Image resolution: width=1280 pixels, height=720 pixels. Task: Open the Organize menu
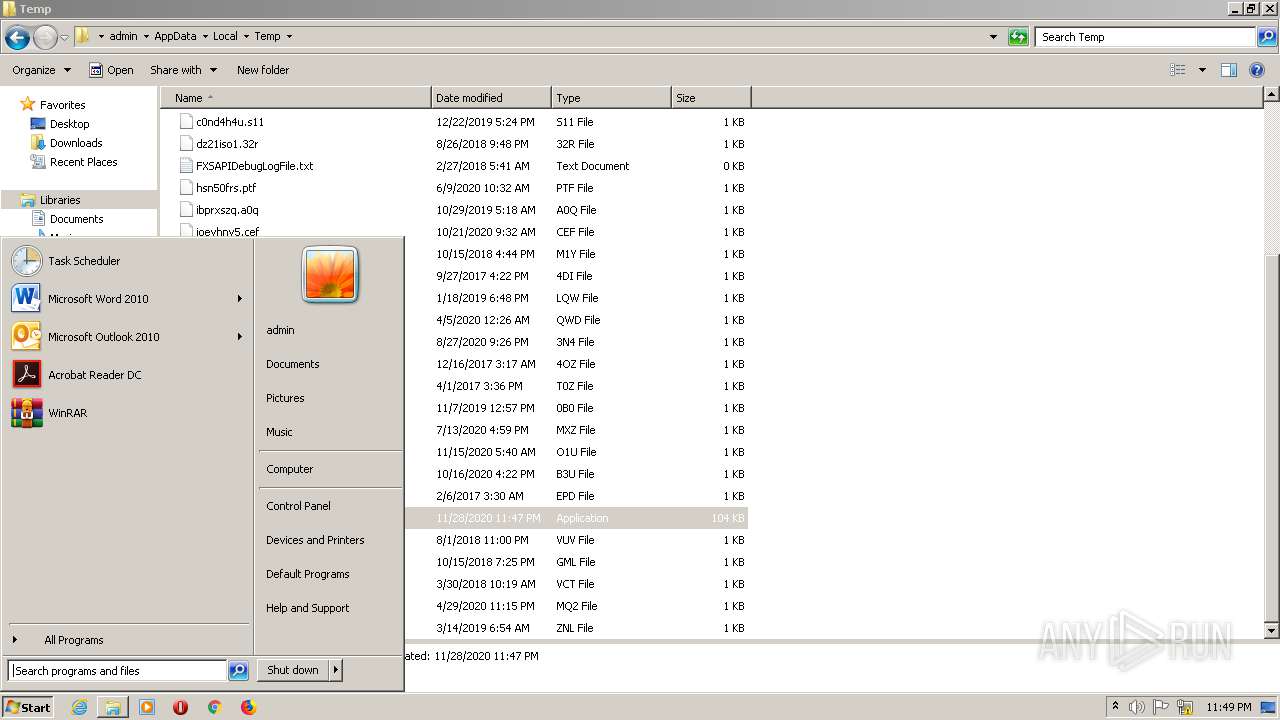[x=41, y=70]
